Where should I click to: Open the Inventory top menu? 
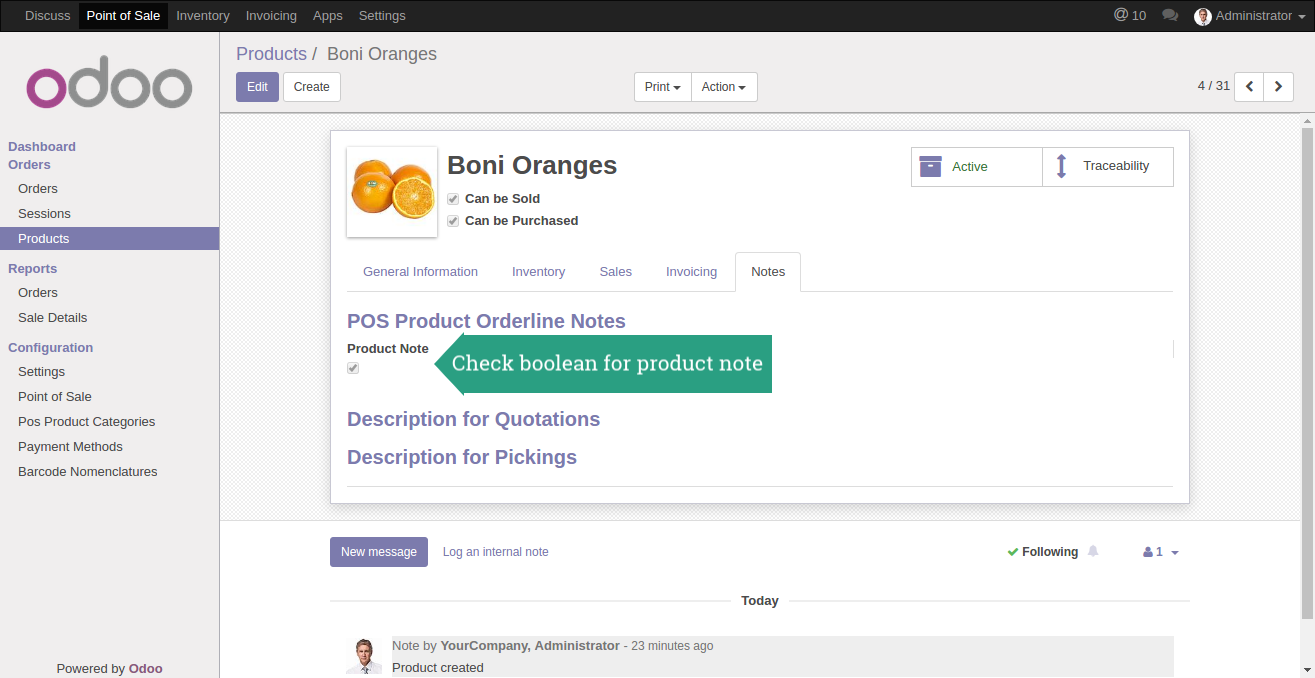pyautogui.click(x=203, y=16)
